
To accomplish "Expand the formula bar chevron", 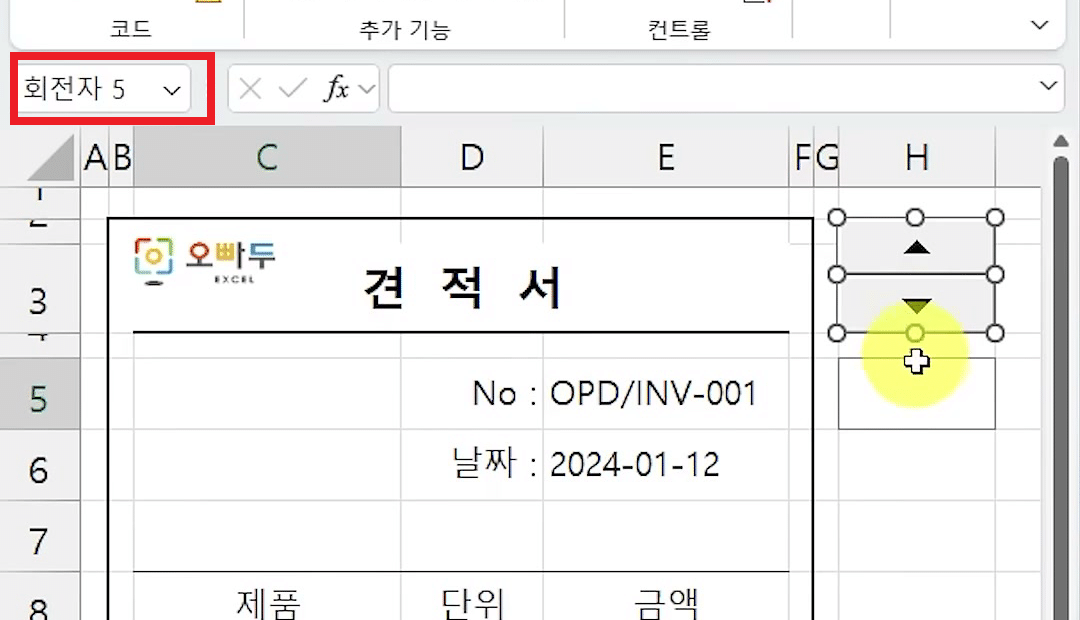I will [1048, 86].
